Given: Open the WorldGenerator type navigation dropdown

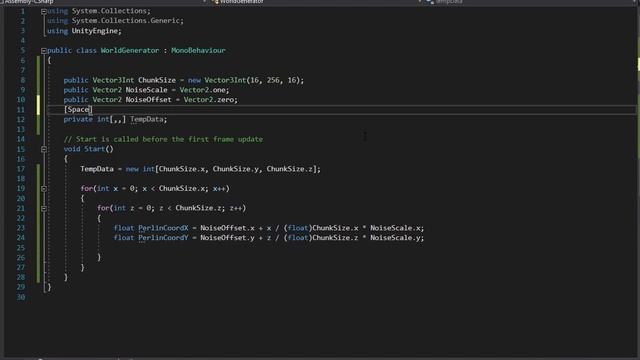Looking at the screenshot, I should pyautogui.click(x=318, y=2).
